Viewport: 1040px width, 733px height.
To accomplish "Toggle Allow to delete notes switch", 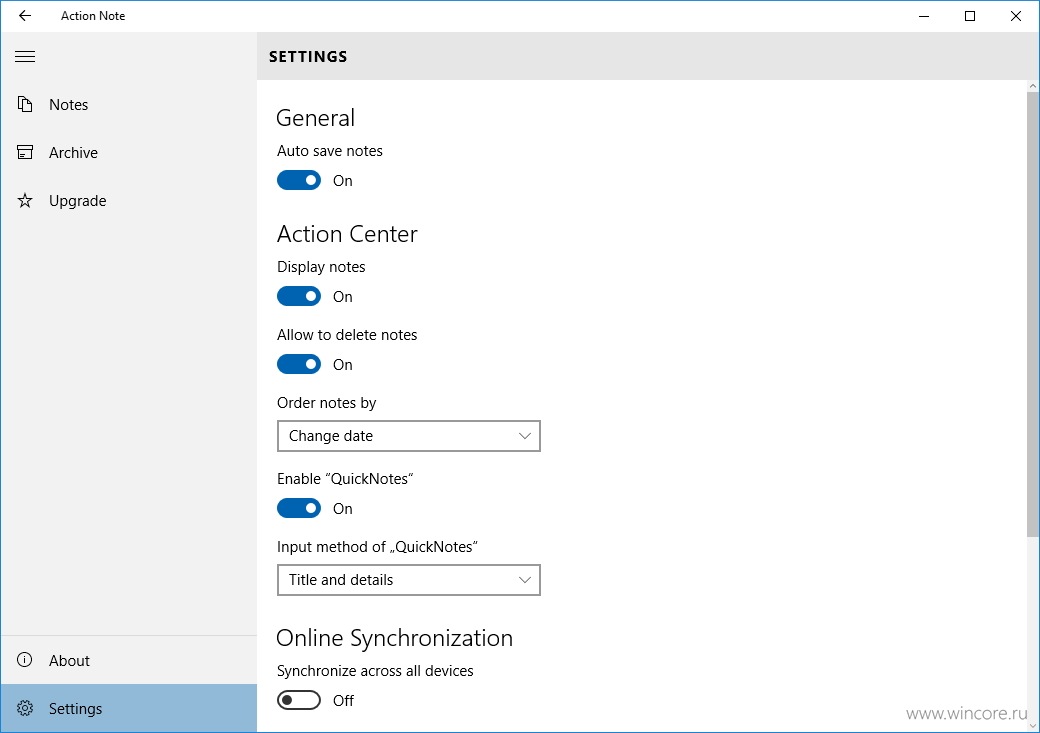I will (x=298, y=364).
